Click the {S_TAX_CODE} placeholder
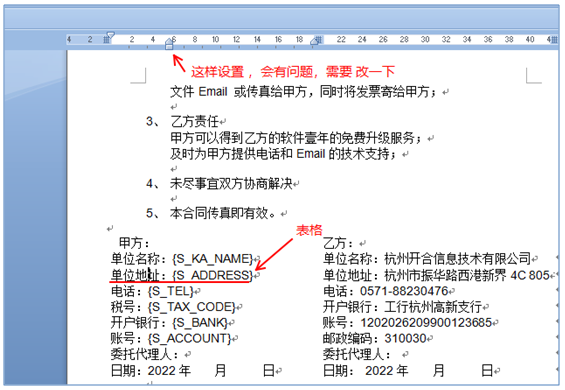 192,307
